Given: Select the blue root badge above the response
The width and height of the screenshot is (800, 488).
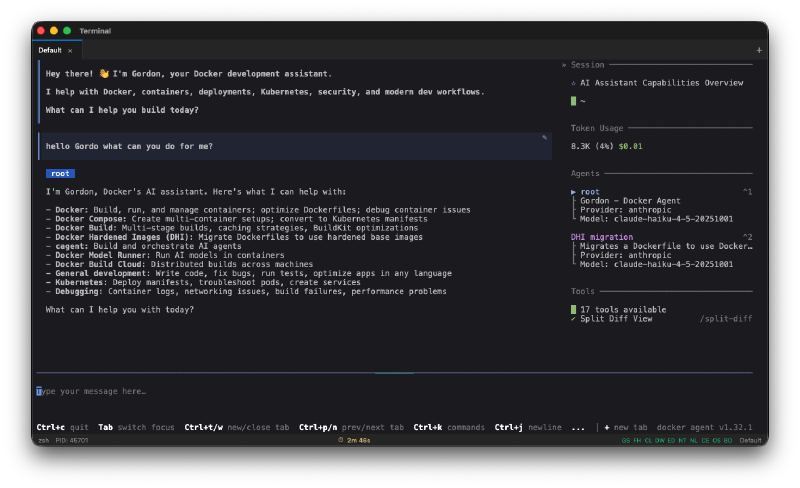Looking at the screenshot, I should click(60, 174).
